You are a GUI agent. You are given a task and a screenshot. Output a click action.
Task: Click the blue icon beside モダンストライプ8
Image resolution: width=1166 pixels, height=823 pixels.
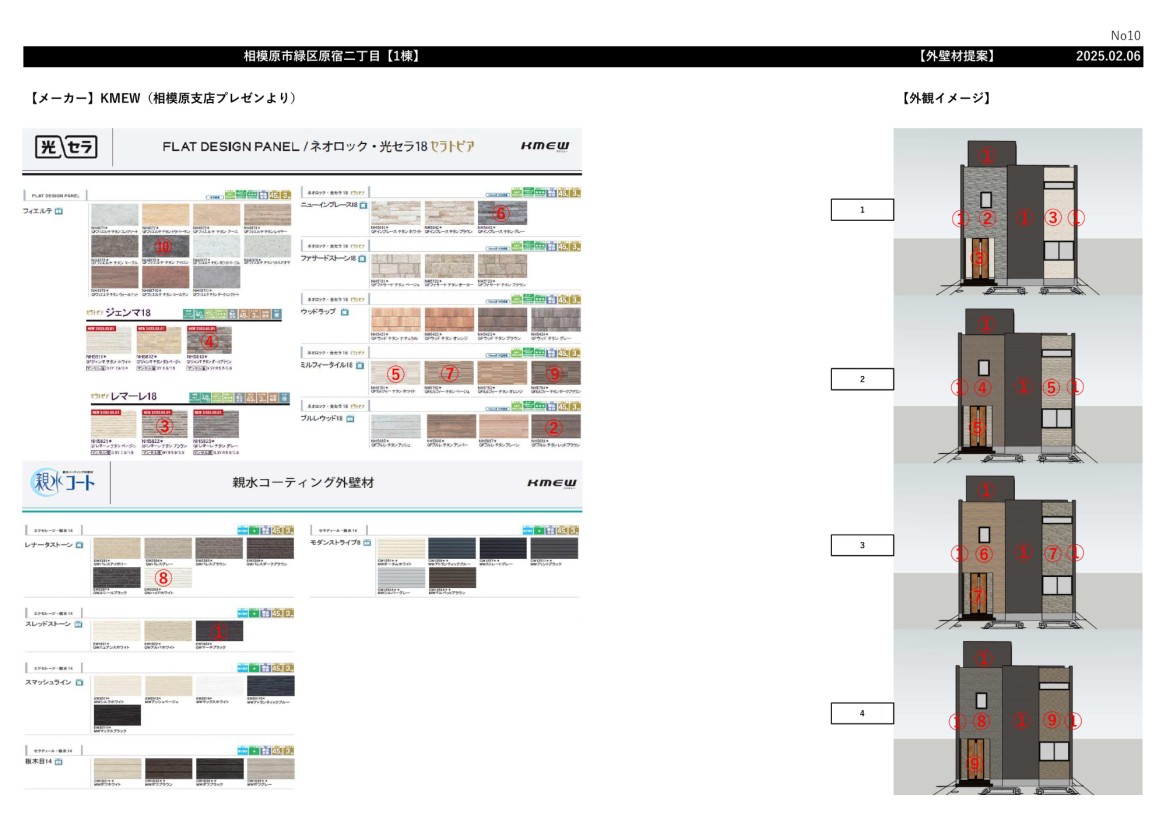click(x=367, y=543)
